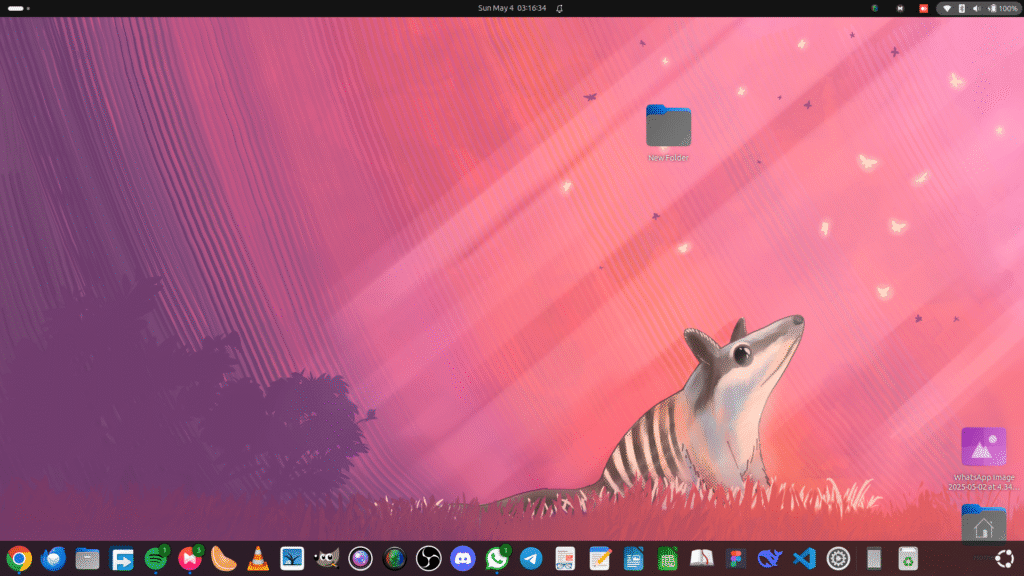Open system Settings gear icon

pyautogui.click(x=839, y=559)
